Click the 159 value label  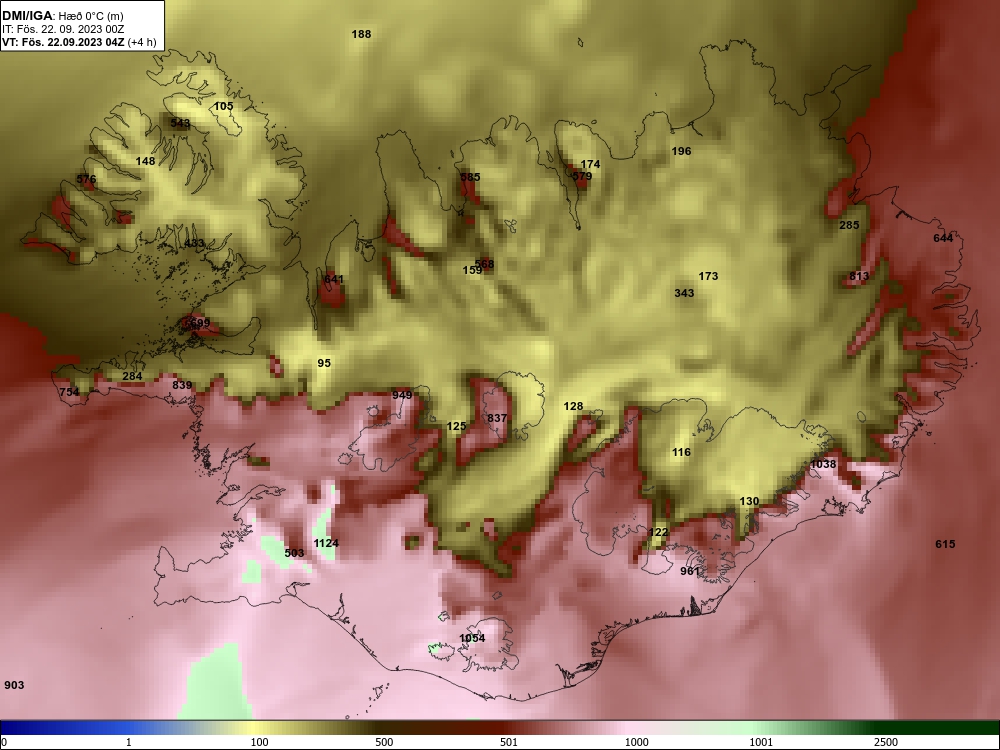(x=472, y=270)
